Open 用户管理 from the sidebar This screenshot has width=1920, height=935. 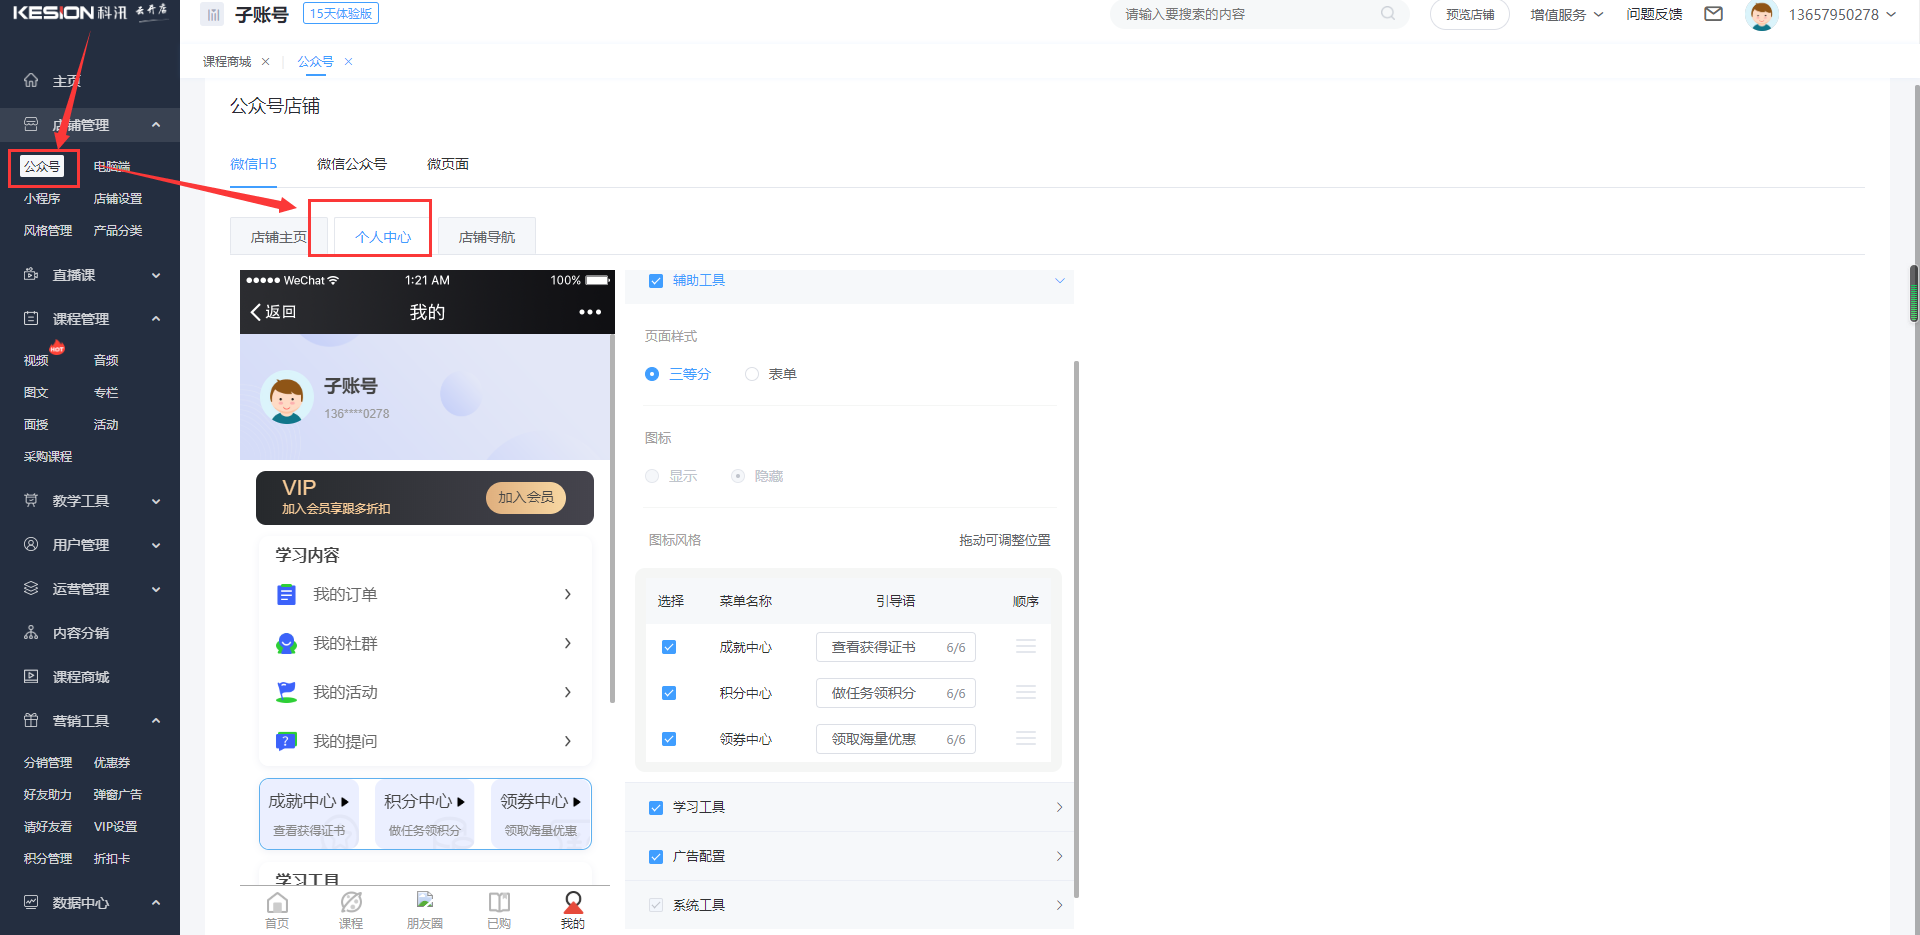click(30, 544)
